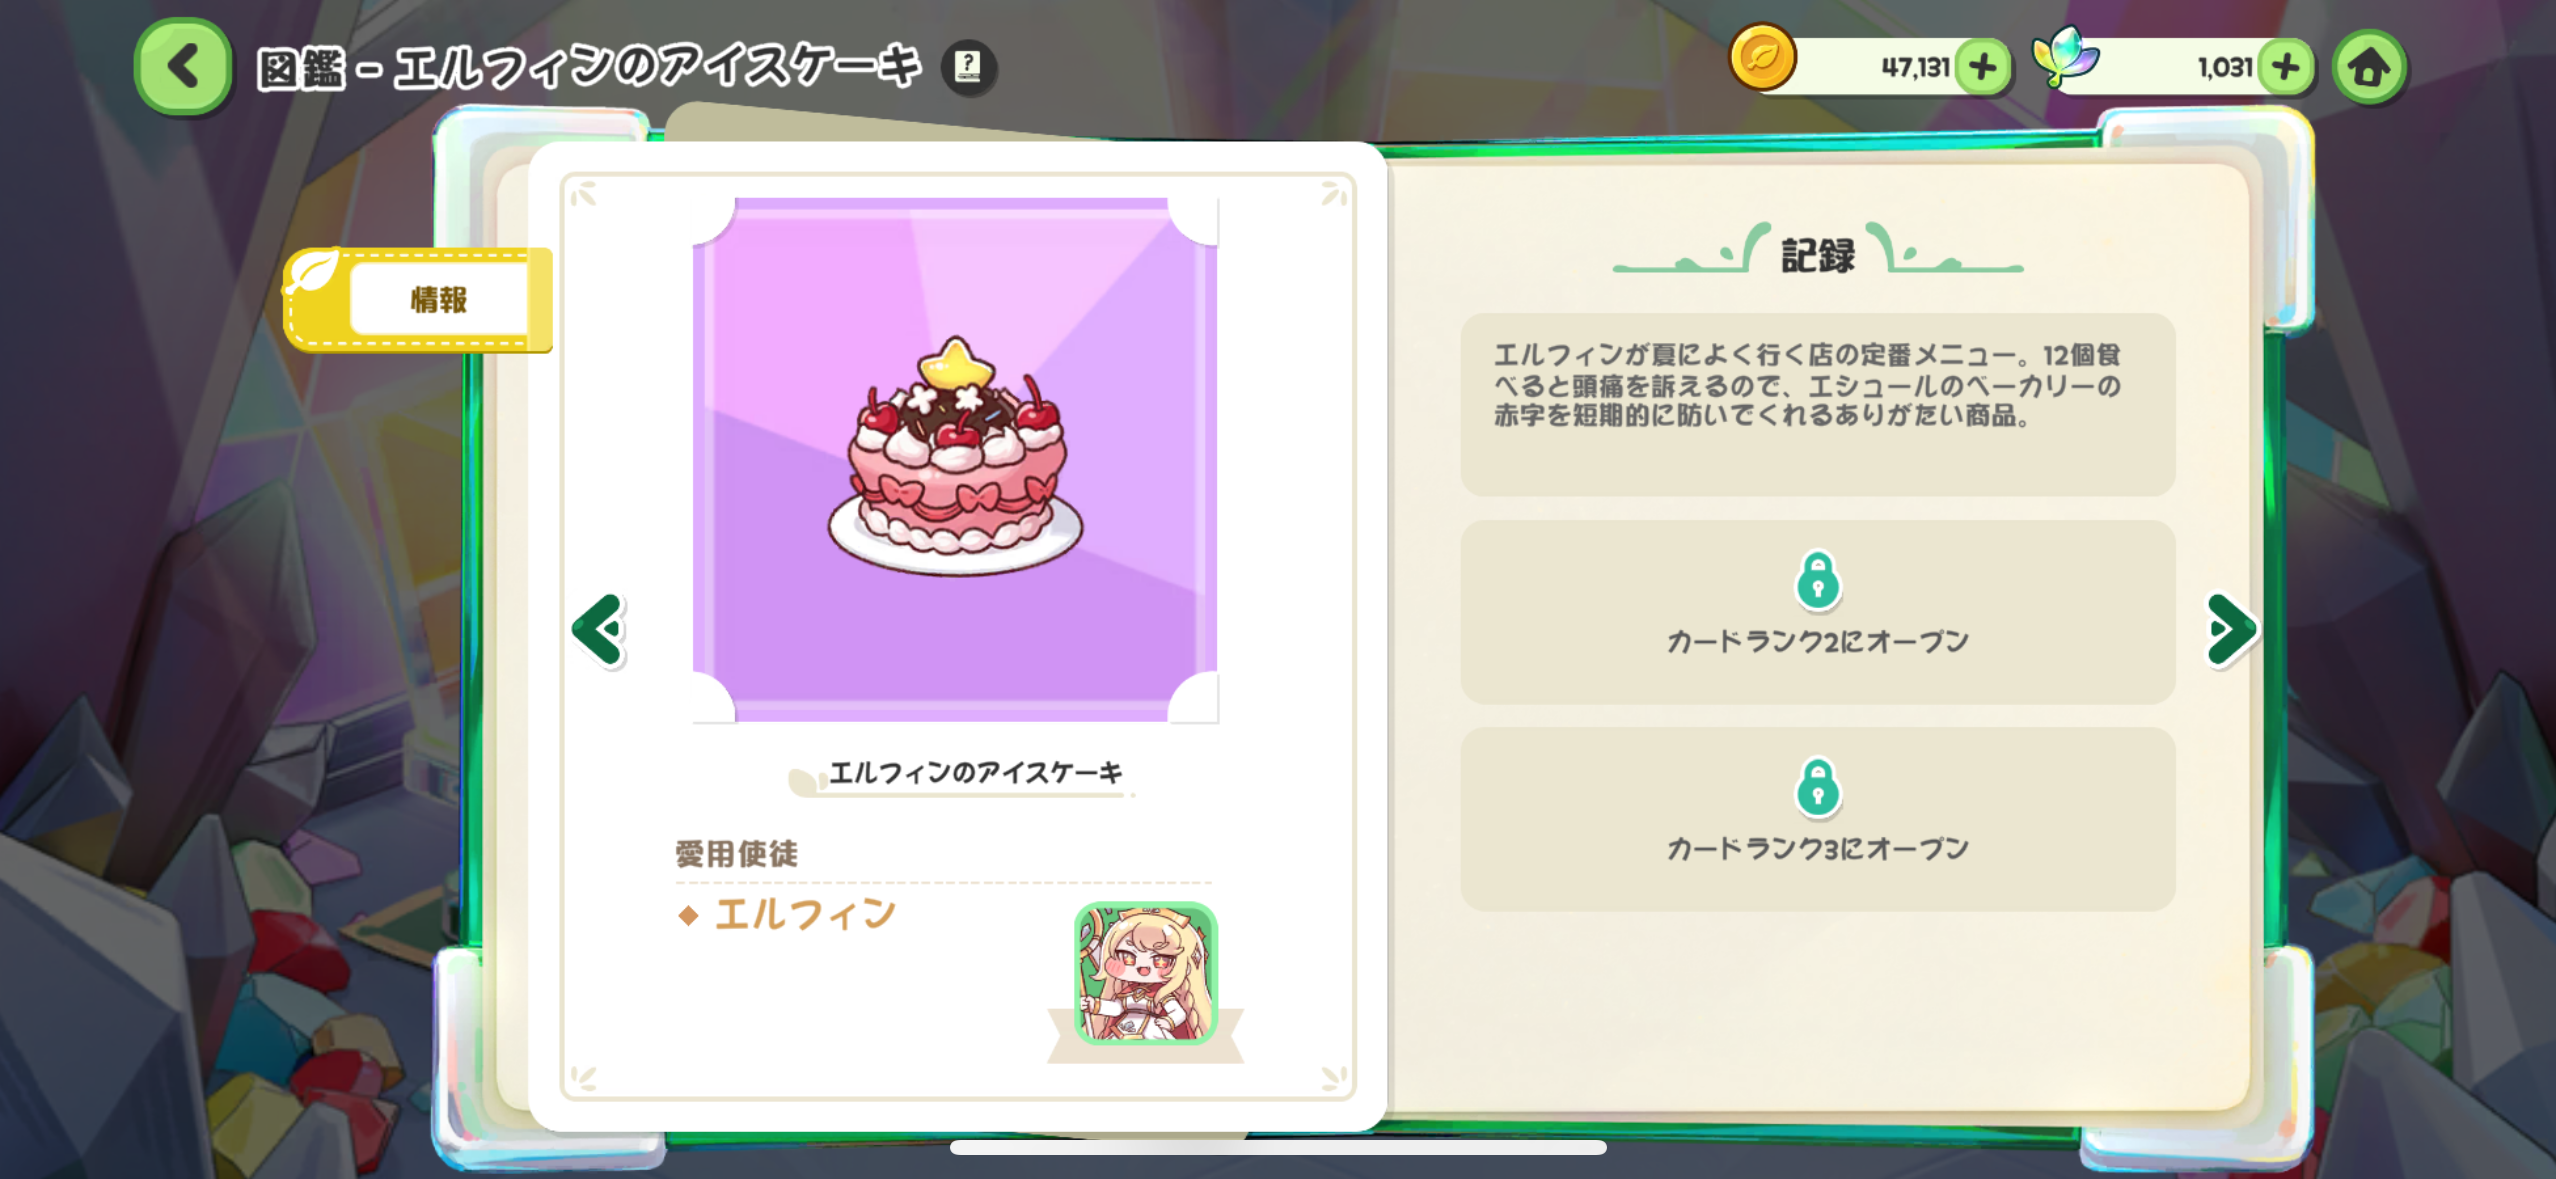Tap the crystal leaf currency icon
The height and width of the screenshot is (1179, 2556).
pyautogui.click(x=2065, y=57)
